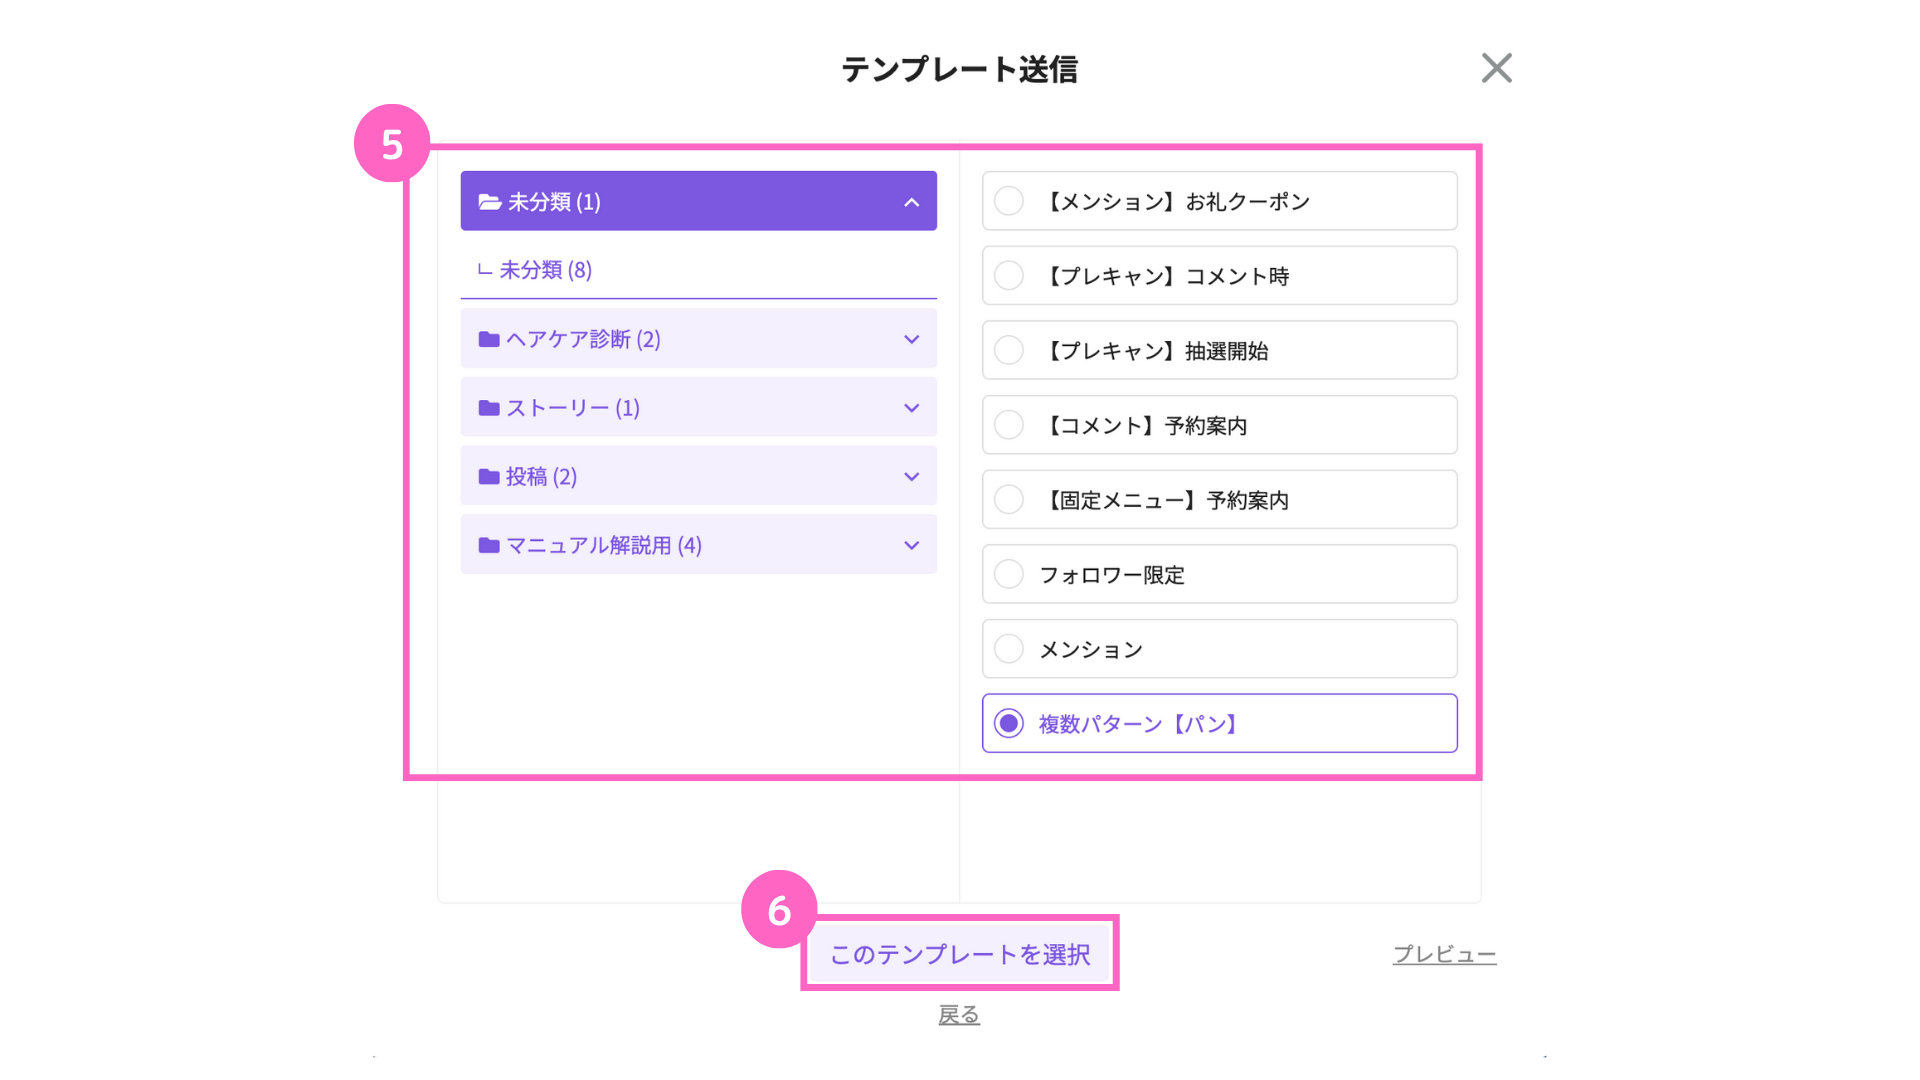Close the テンプレート送信 dialog with X
The width and height of the screenshot is (1920, 1080).
tap(1496, 68)
